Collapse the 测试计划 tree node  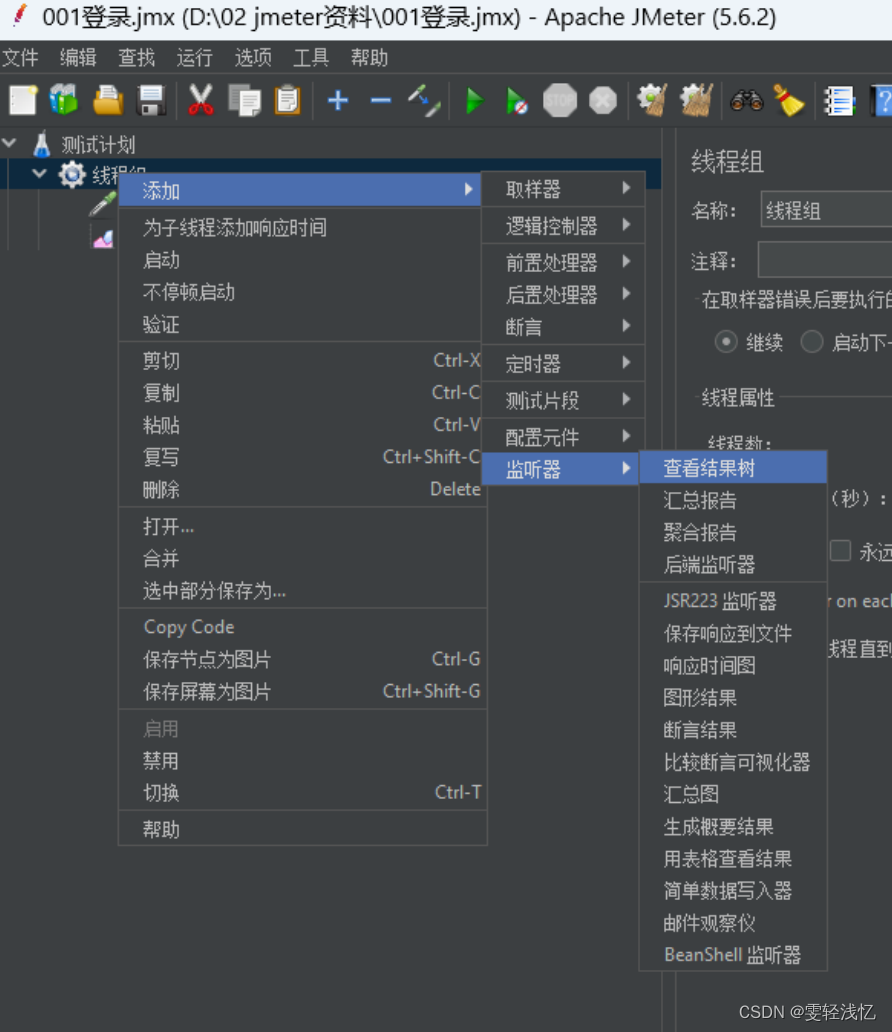click(10, 143)
